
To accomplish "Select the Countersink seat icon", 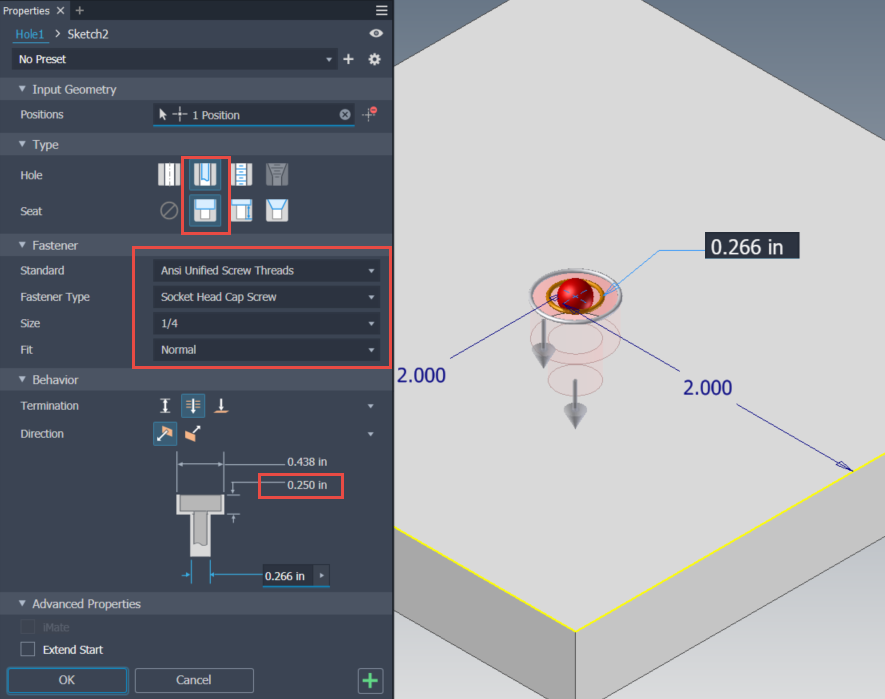I will (277, 211).
